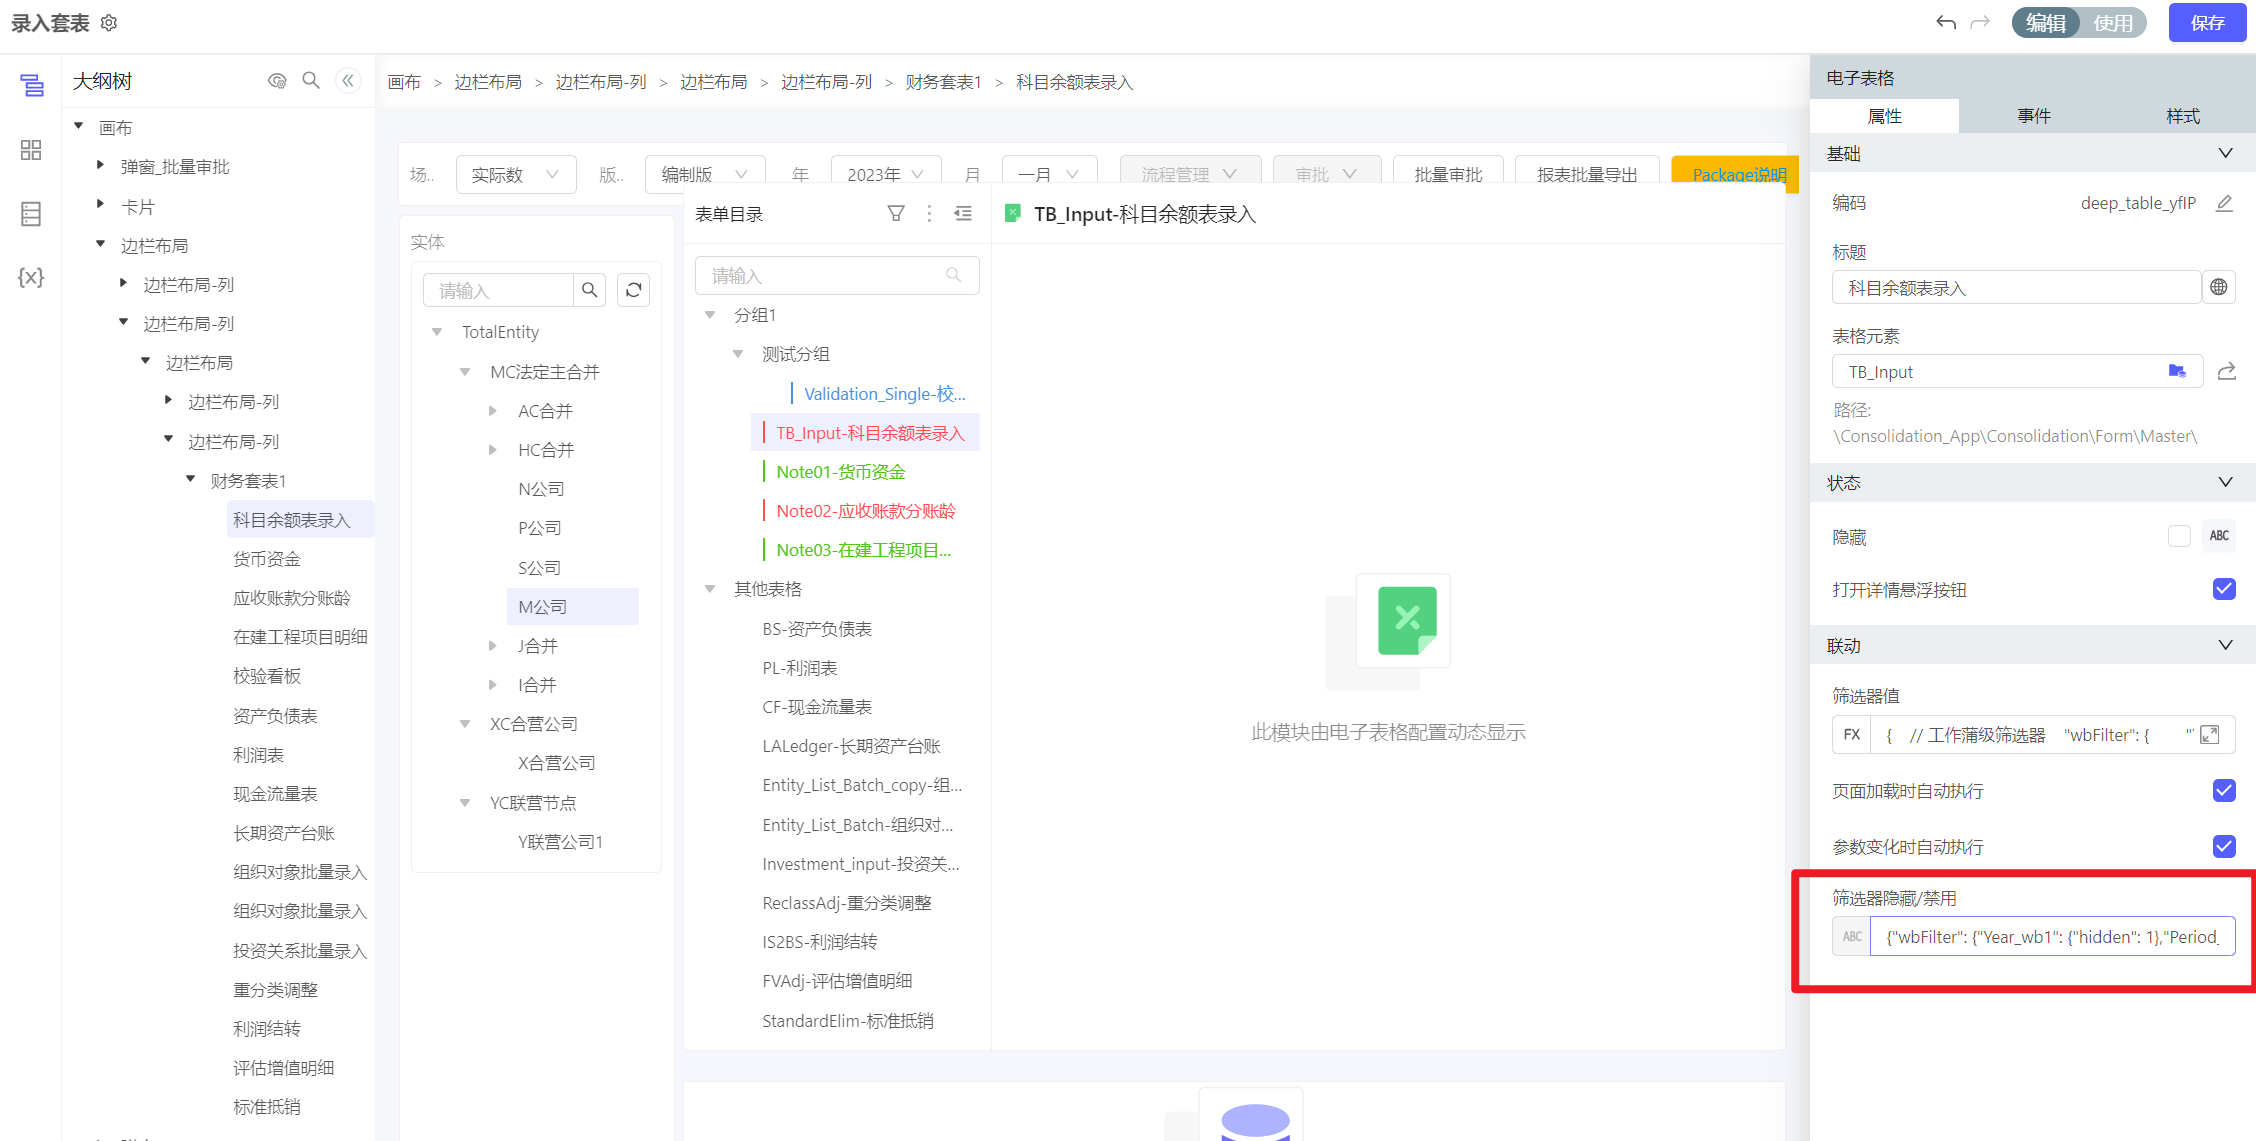Image resolution: width=2256 pixels, height=1141 pixels.
Task: Click the 保存 button
Action: [x=2207, y=22]
